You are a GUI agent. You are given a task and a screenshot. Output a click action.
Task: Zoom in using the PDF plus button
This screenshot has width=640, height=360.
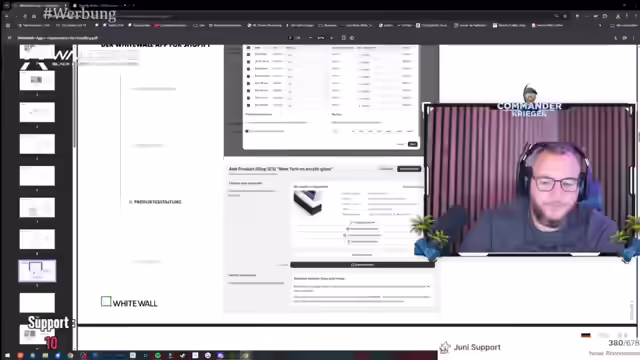[331, 38]
